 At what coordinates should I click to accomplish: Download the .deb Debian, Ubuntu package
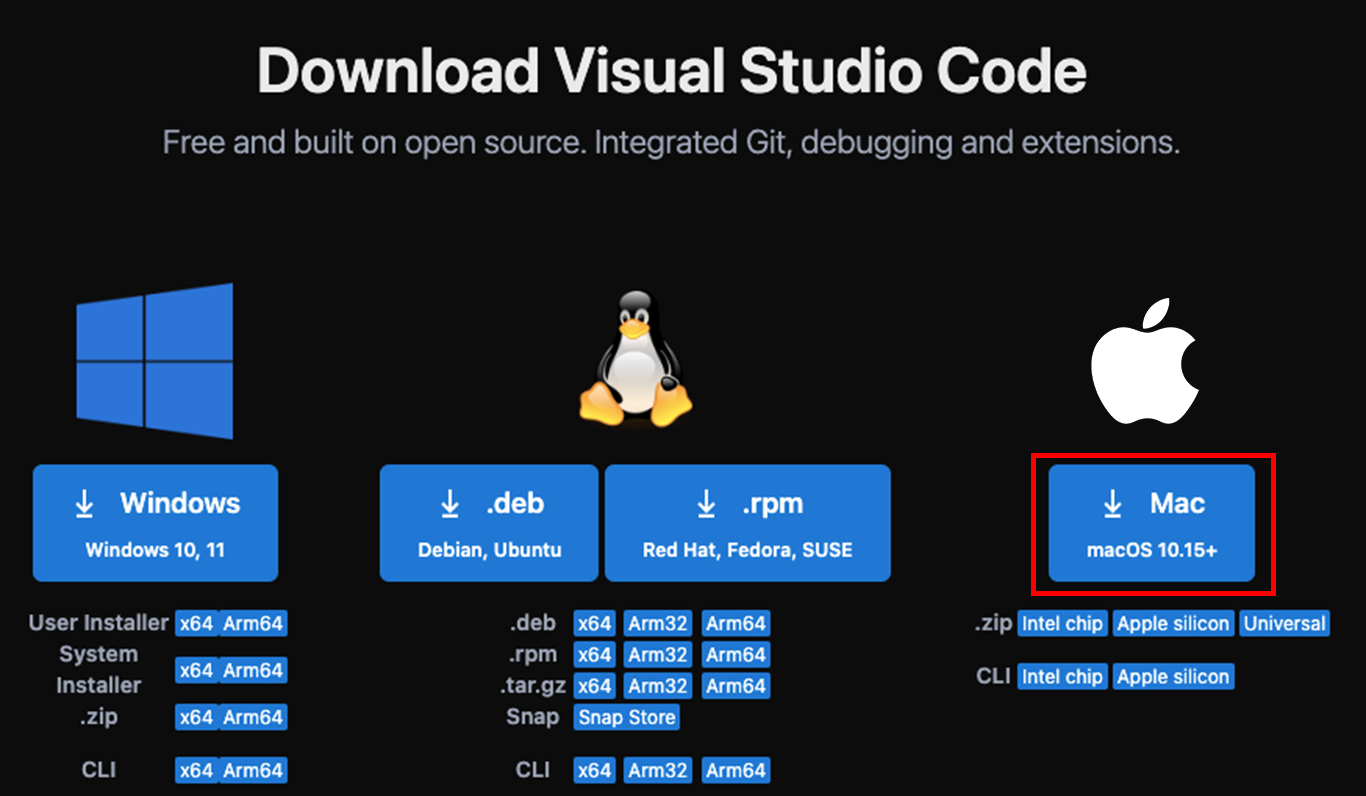[489, 523]
